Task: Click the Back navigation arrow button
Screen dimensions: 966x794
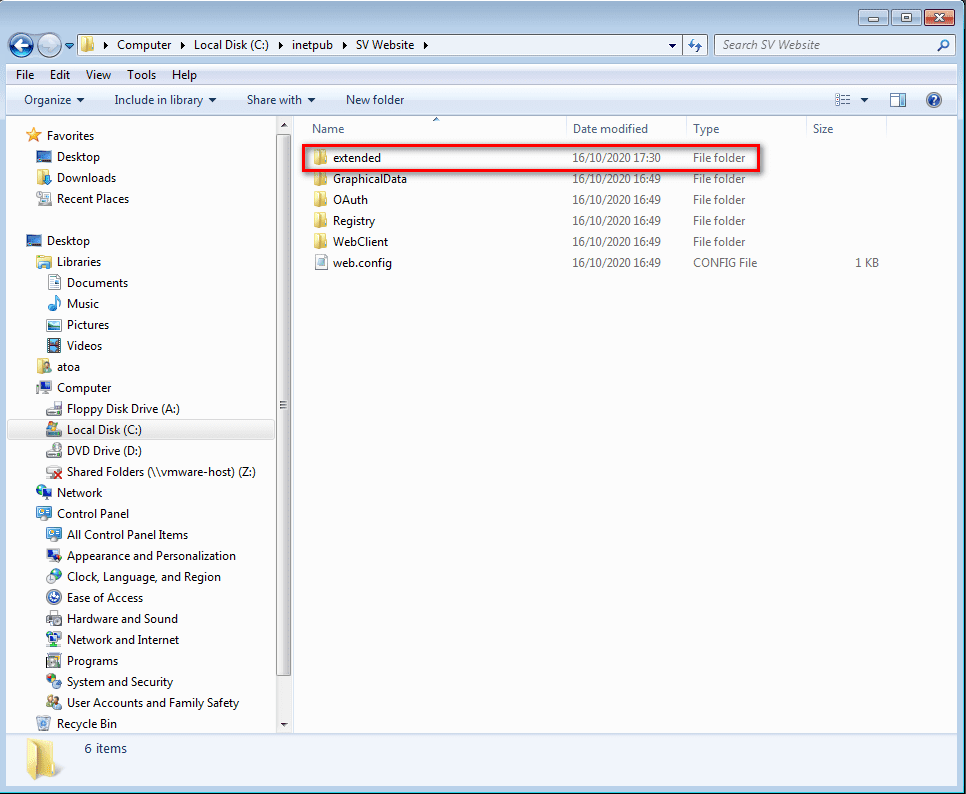Action: coord(22,45)
